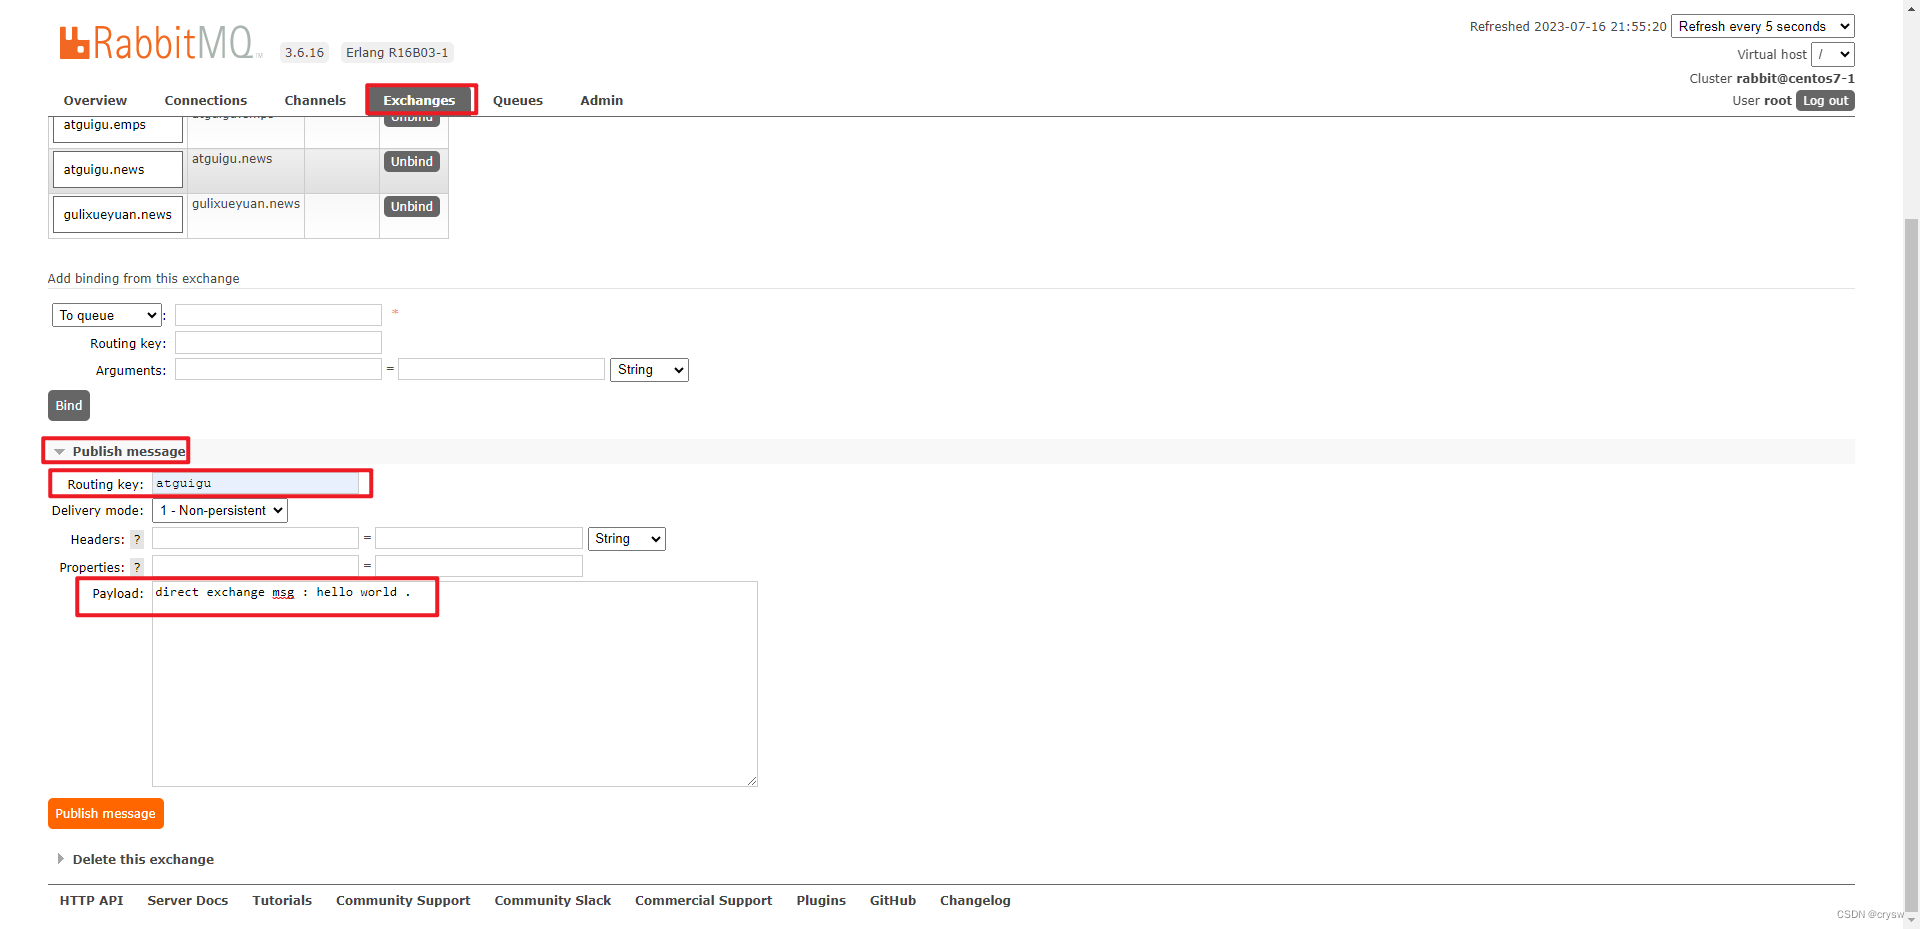Focus the Headers value field
1920x929 pixels.
tap(478, 538)
